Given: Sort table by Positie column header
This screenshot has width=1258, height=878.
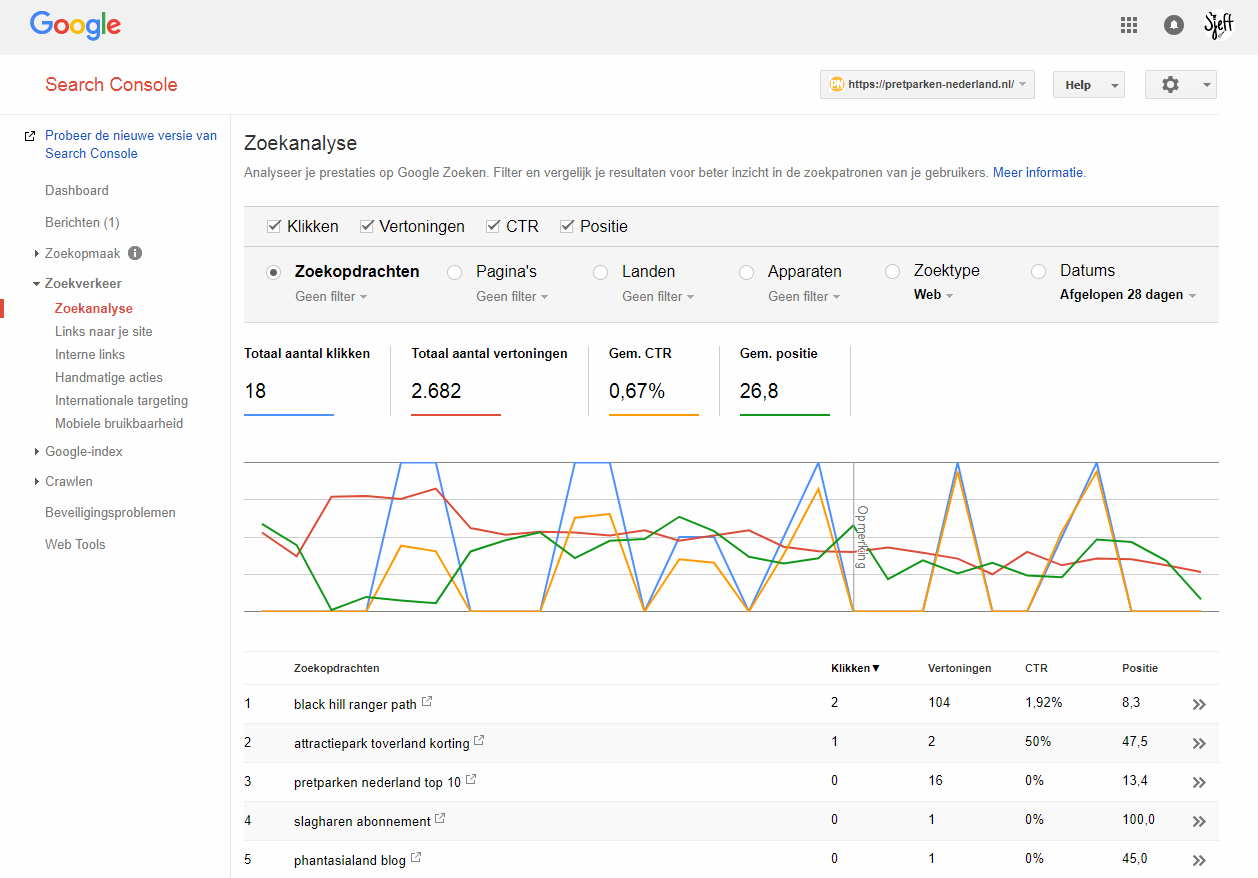Looking at the screenshot, I should pos(1140,668).
